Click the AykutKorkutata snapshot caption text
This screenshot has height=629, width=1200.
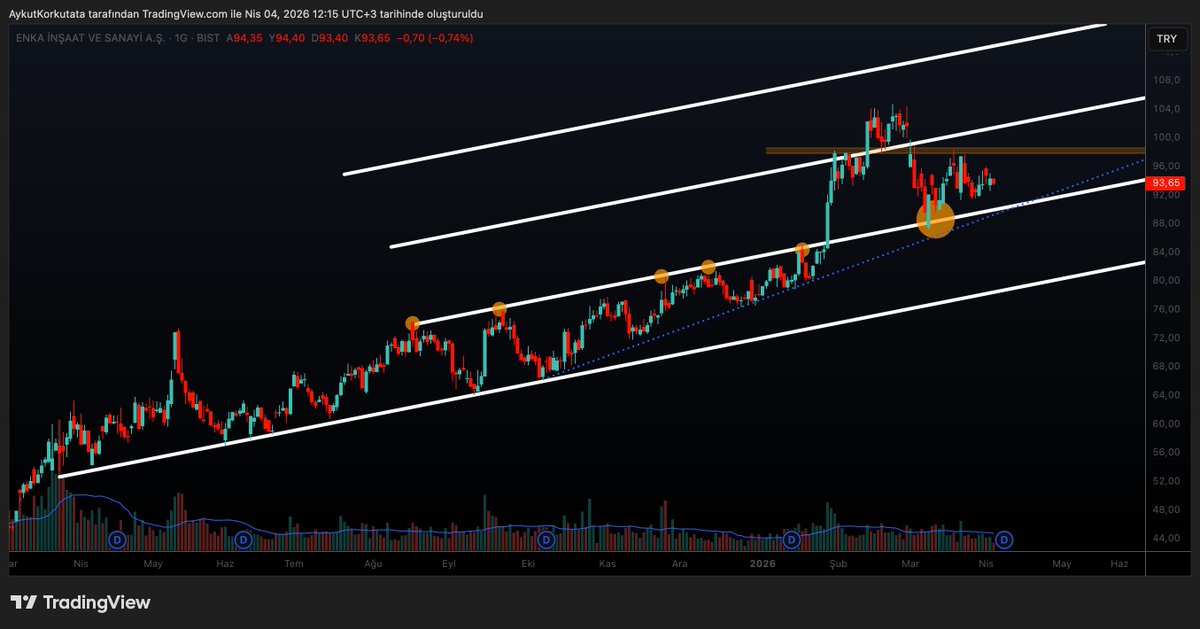click(246, 14)
